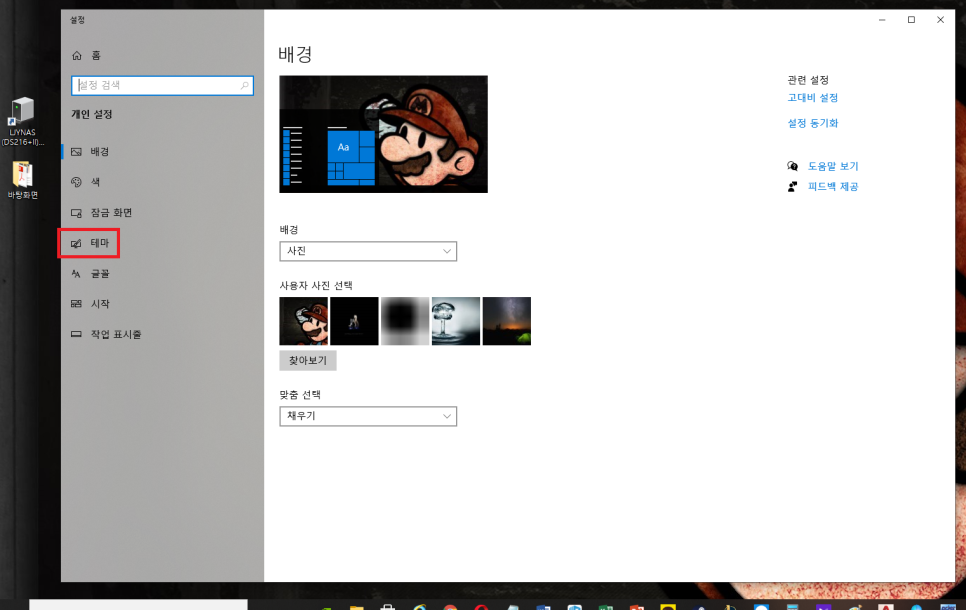
Task: Click the magnifier icon in 설정 검색 box
Action: click(x=245, y=85)
